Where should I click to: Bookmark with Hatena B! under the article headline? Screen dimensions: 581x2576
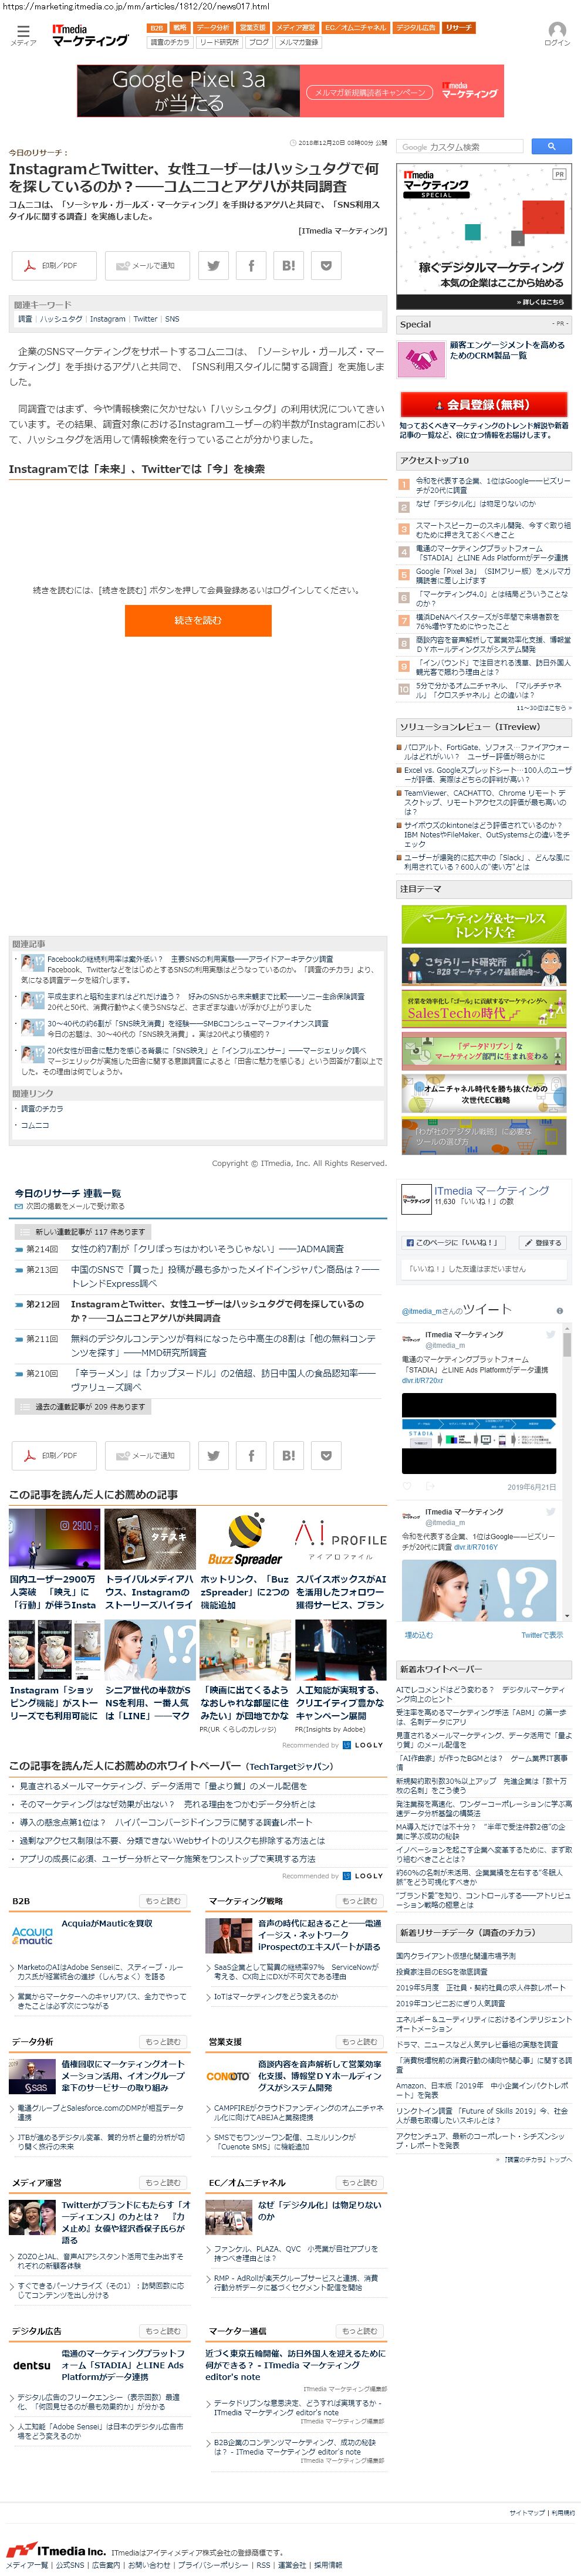288,265
